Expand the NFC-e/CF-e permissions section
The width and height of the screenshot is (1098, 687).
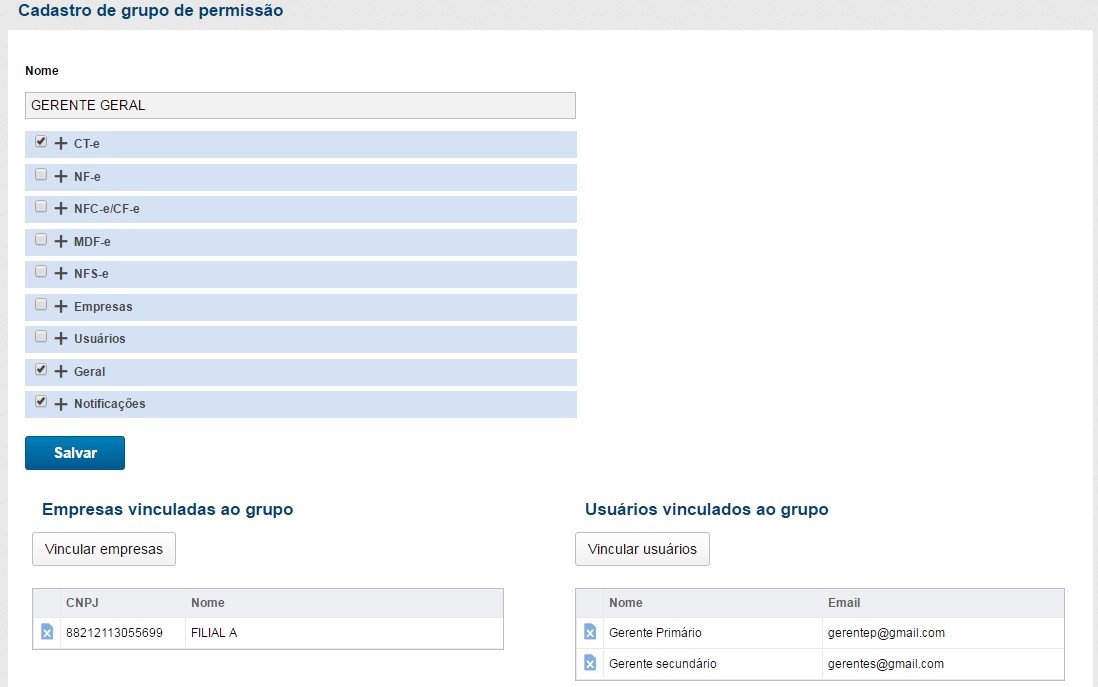(x=61, y=209)
